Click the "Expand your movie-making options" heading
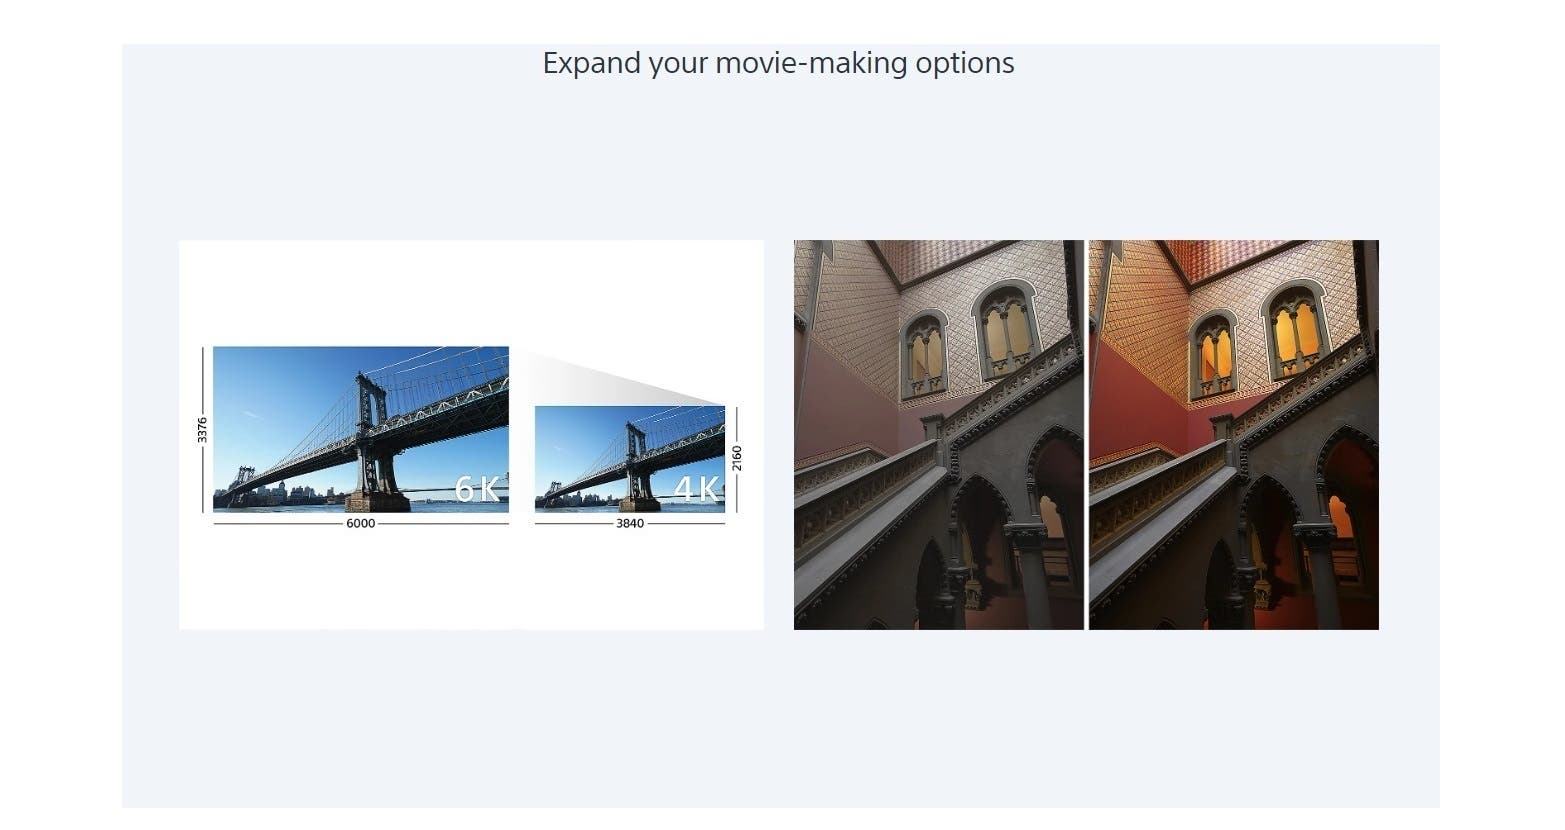This screenshot has height=830, width=1565. [778, 64]
